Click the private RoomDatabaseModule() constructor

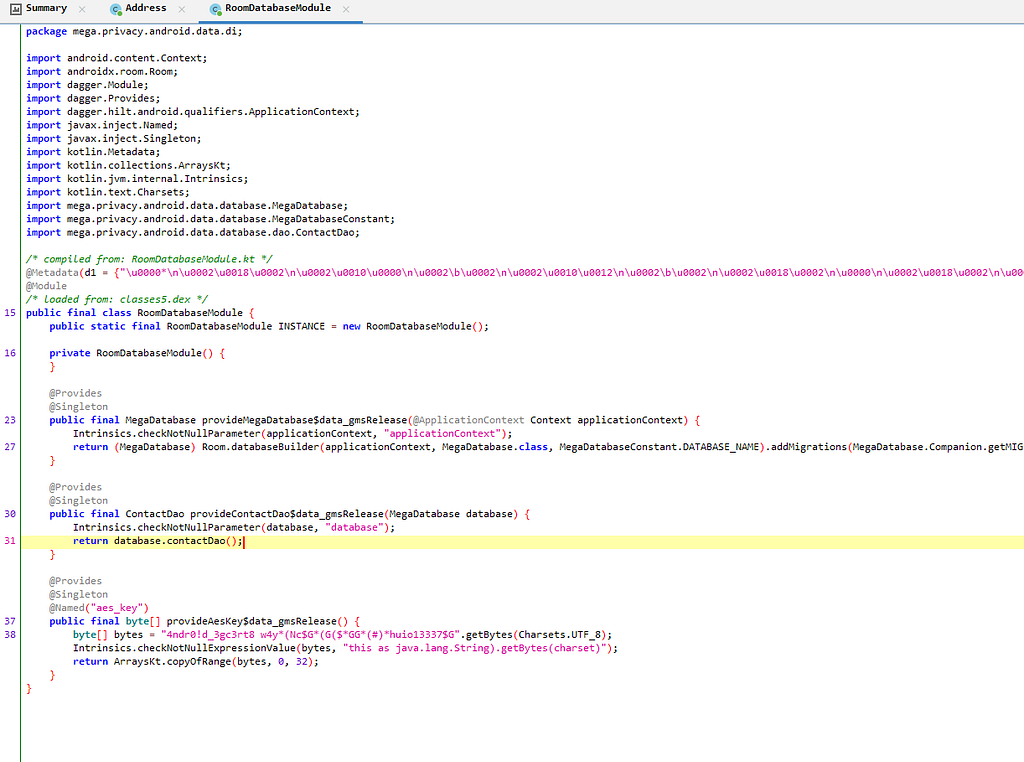tap(137, 353)
